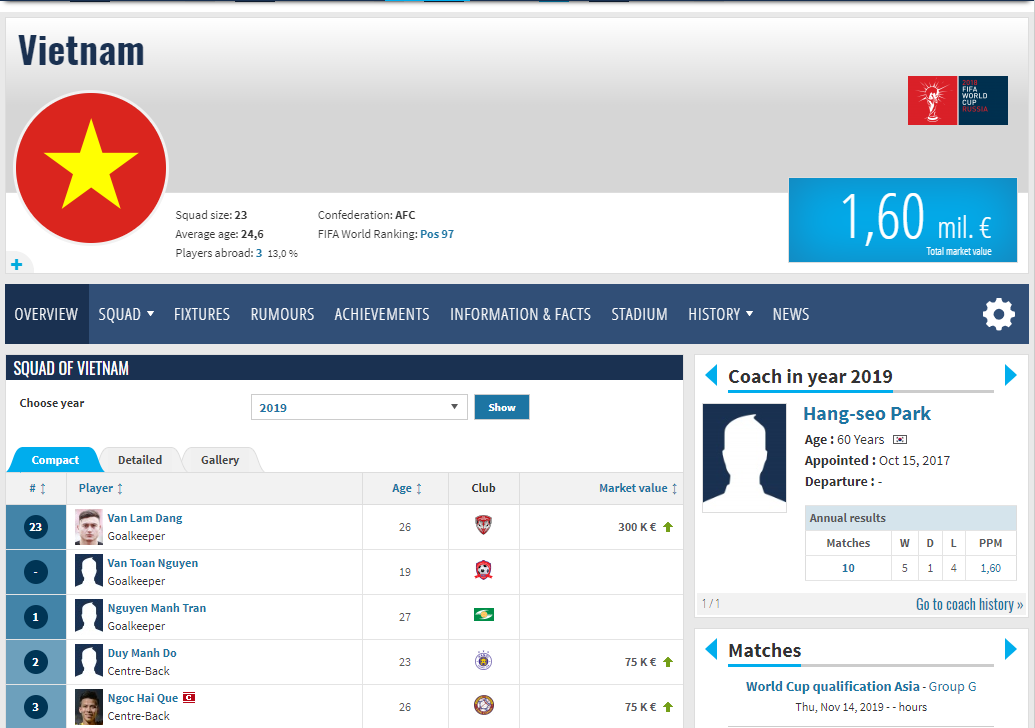Image resolution: width=1035 pixels, height=728 pixels.
Task: Open Van Lam Dang's club crest
Action: click(x=483, y=525)
